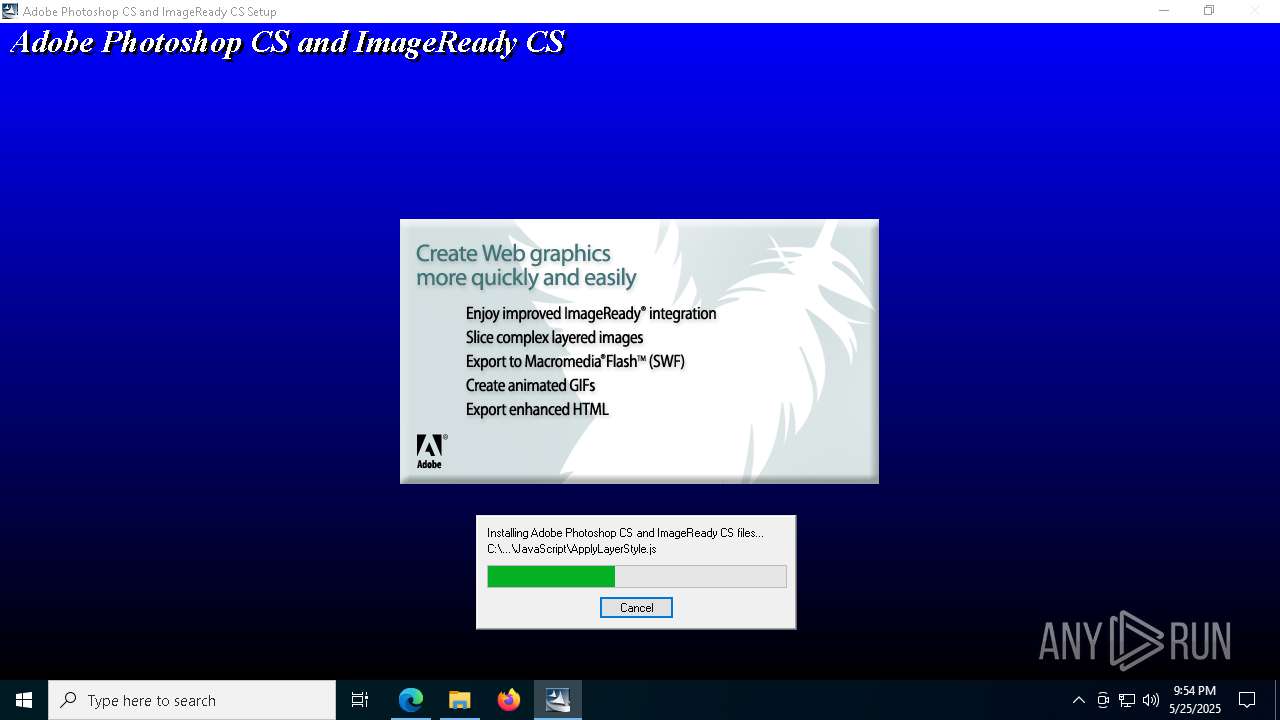Click "Export to Macromedia Flash (SWF)" text
The image size is (1280, 720).
click(575, 361)
